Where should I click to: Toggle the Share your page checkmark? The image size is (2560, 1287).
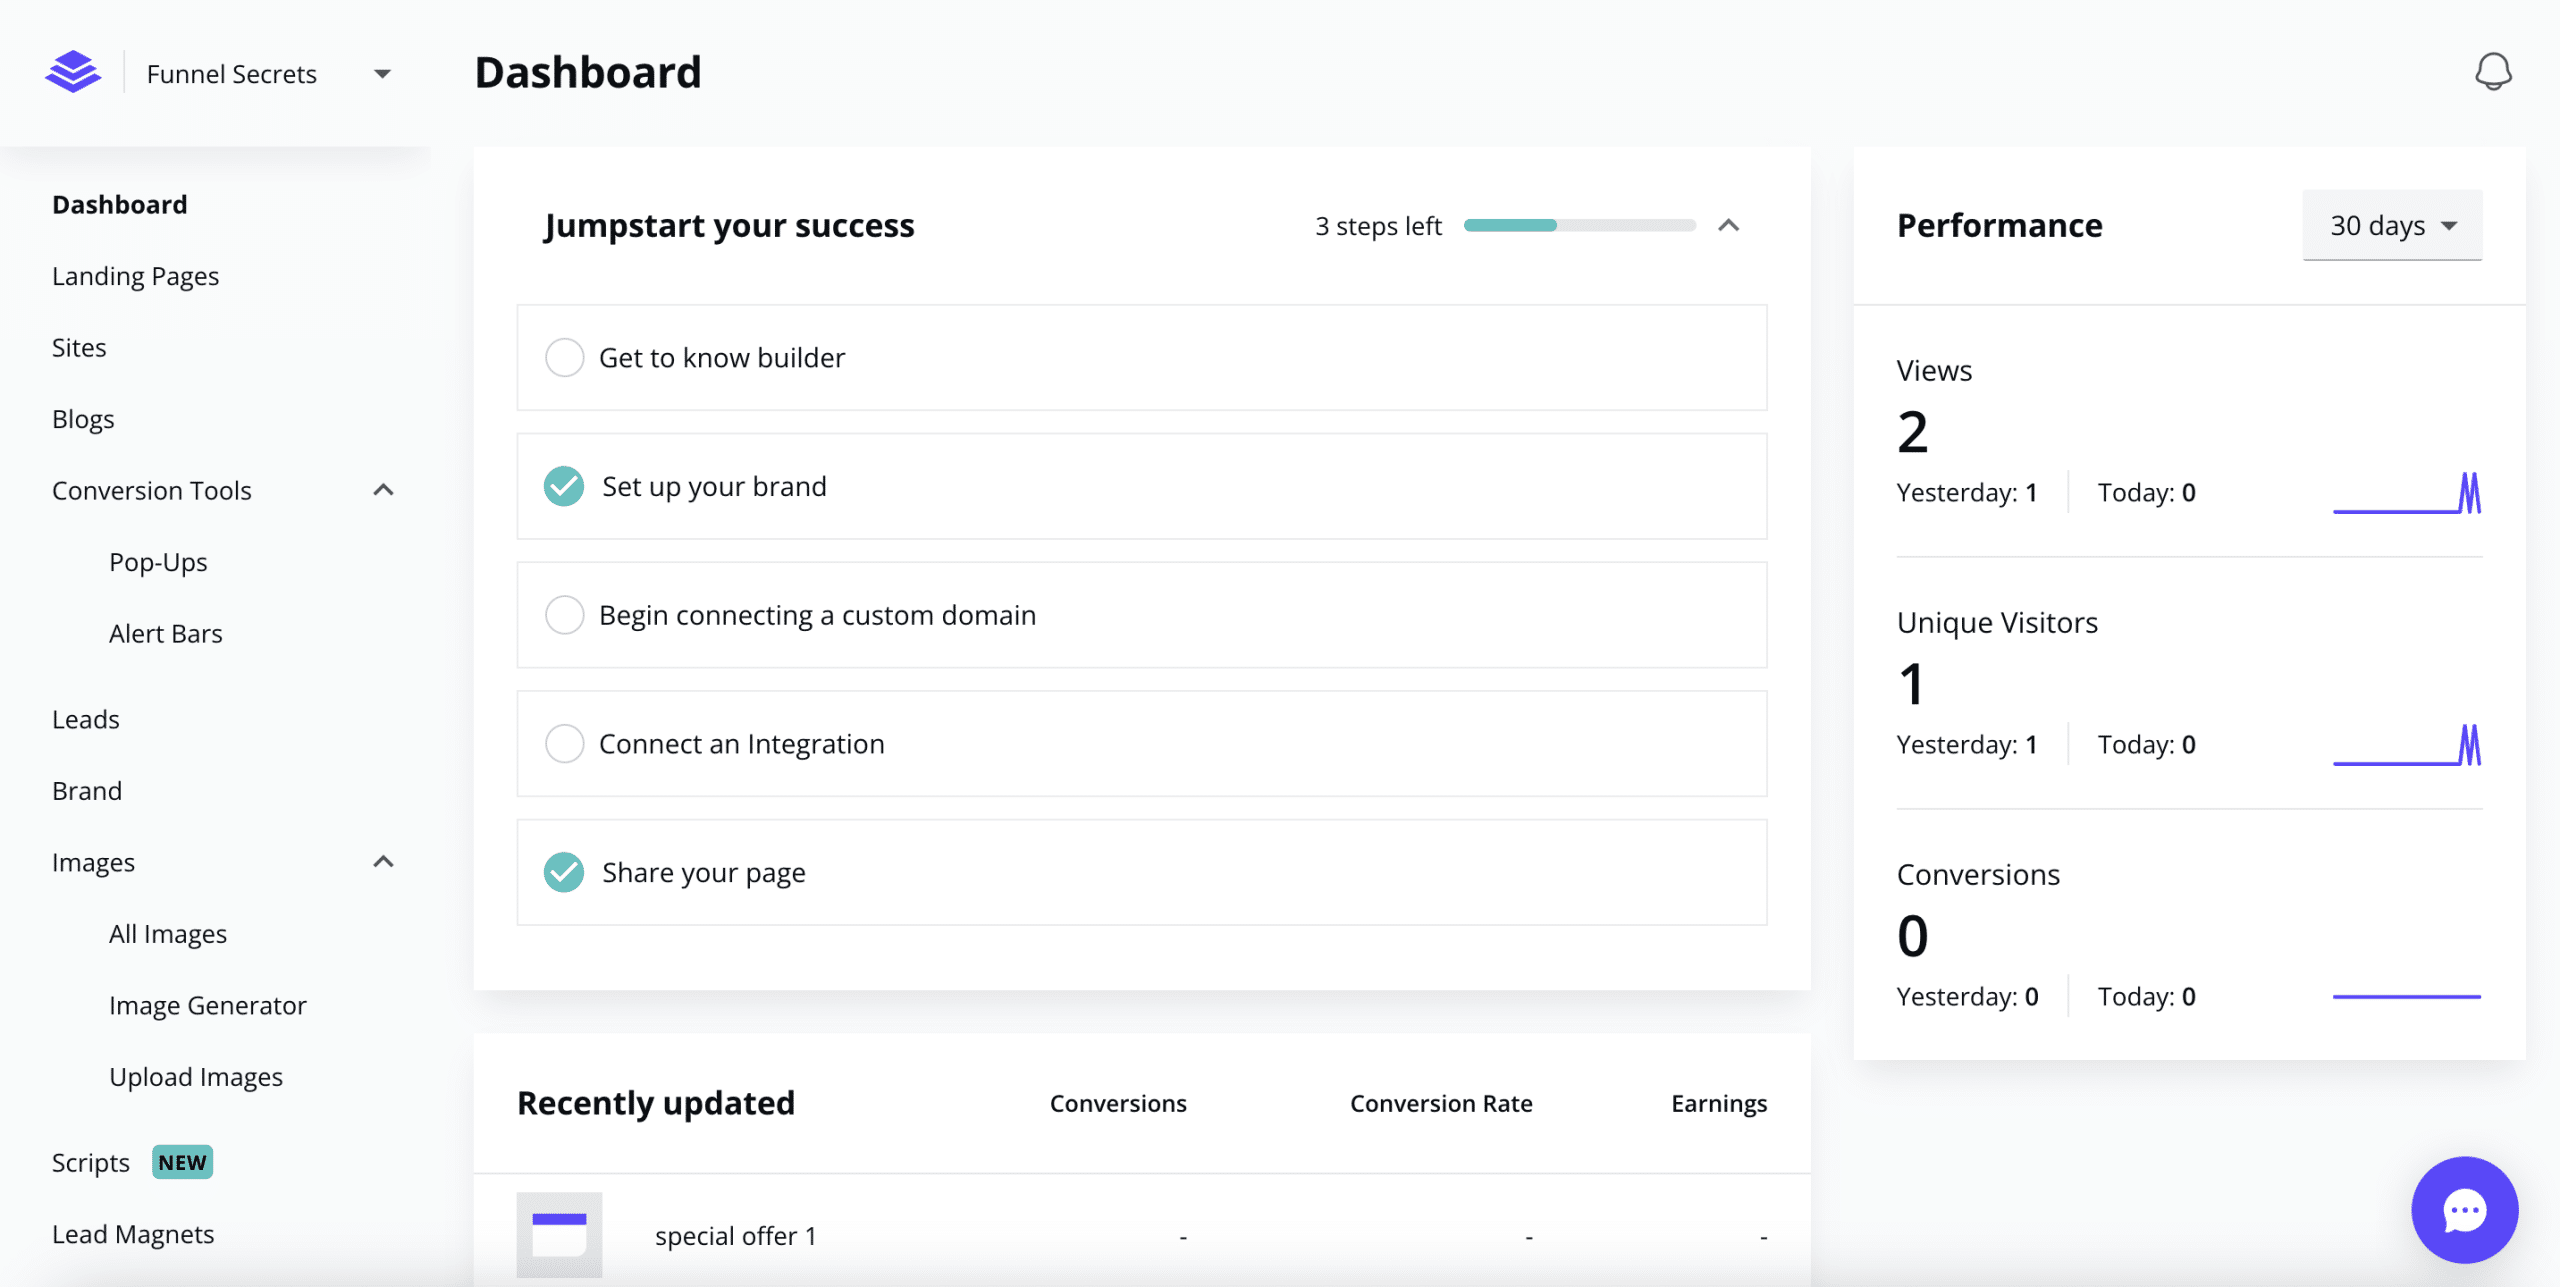click(x=564, y=873)
